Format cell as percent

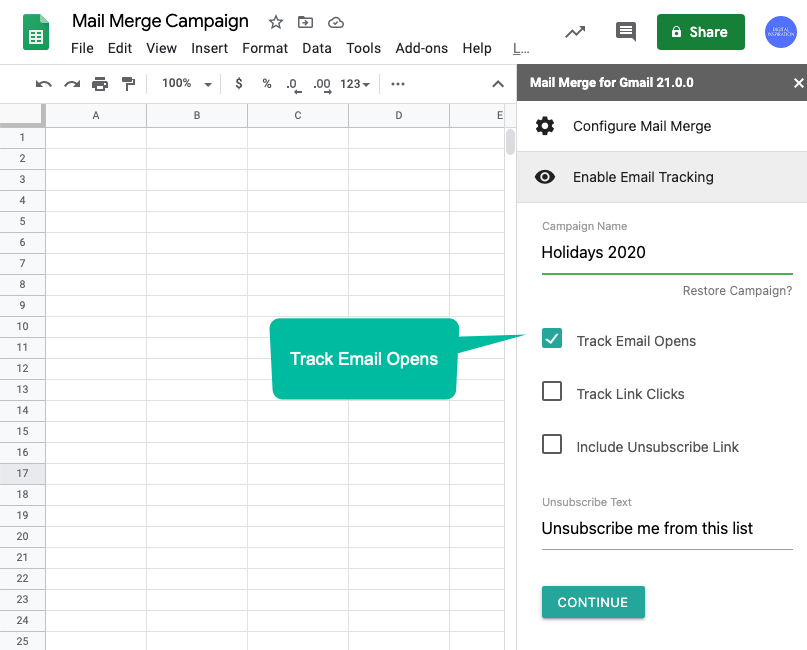(267, 83)
